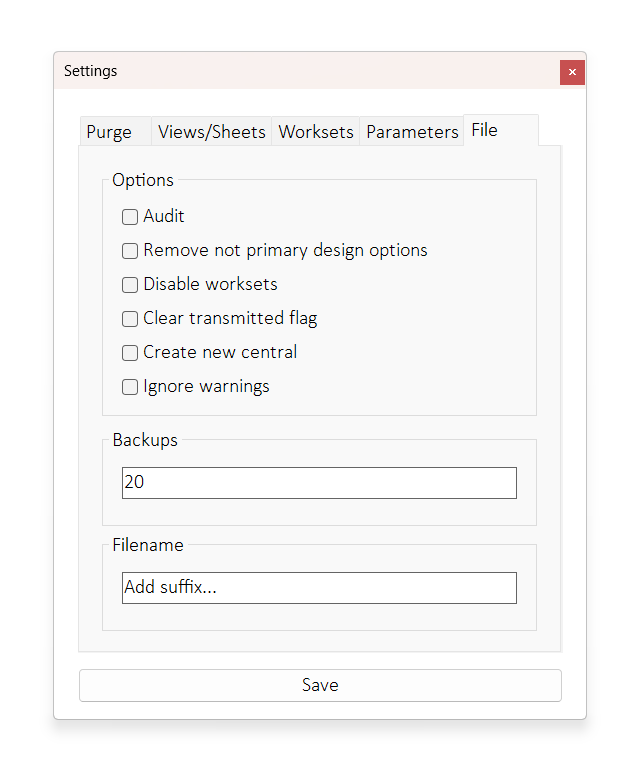Focus the Add suffix filename field

tap(319, 588)
